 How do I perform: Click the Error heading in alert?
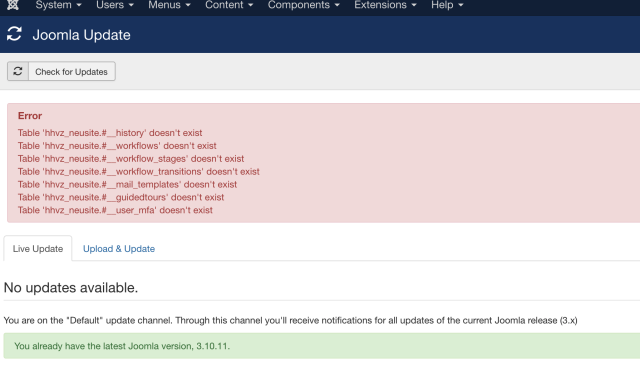tap(30, 116)
